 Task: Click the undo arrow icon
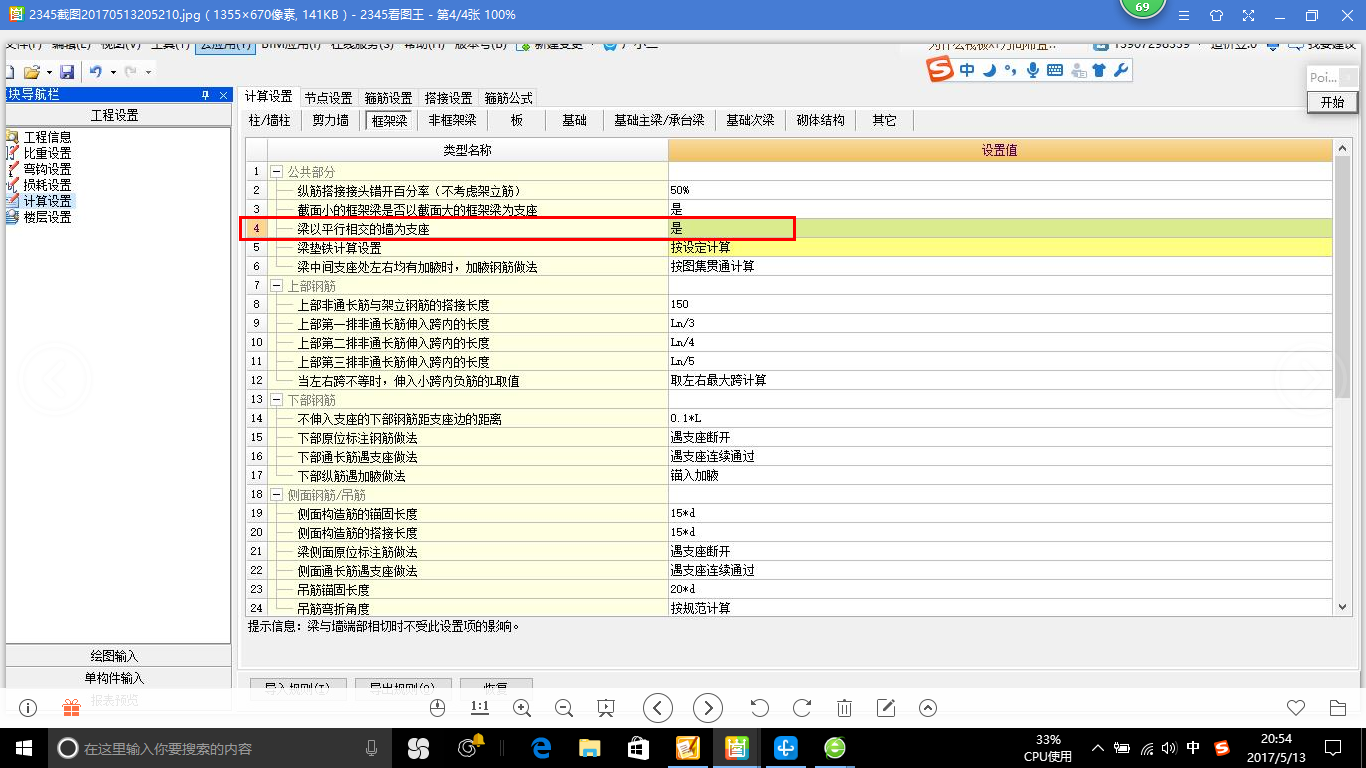click(96, 72)
